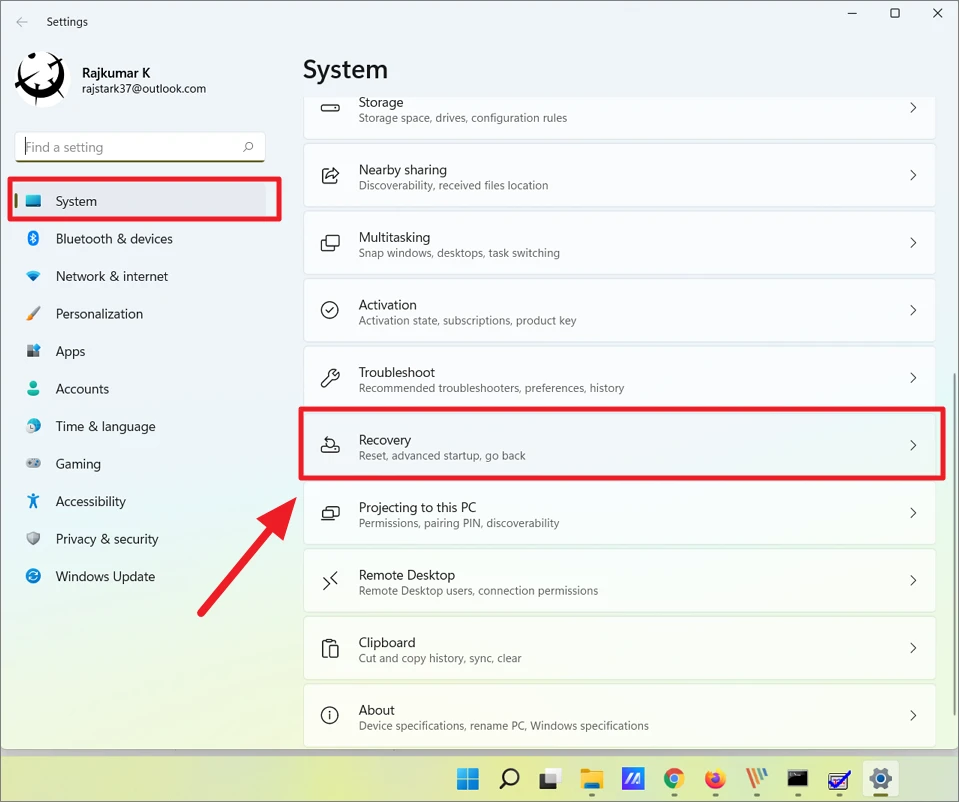Click the back arrow button
This screenshot has height=802, width=959.
tap(22, 21)
